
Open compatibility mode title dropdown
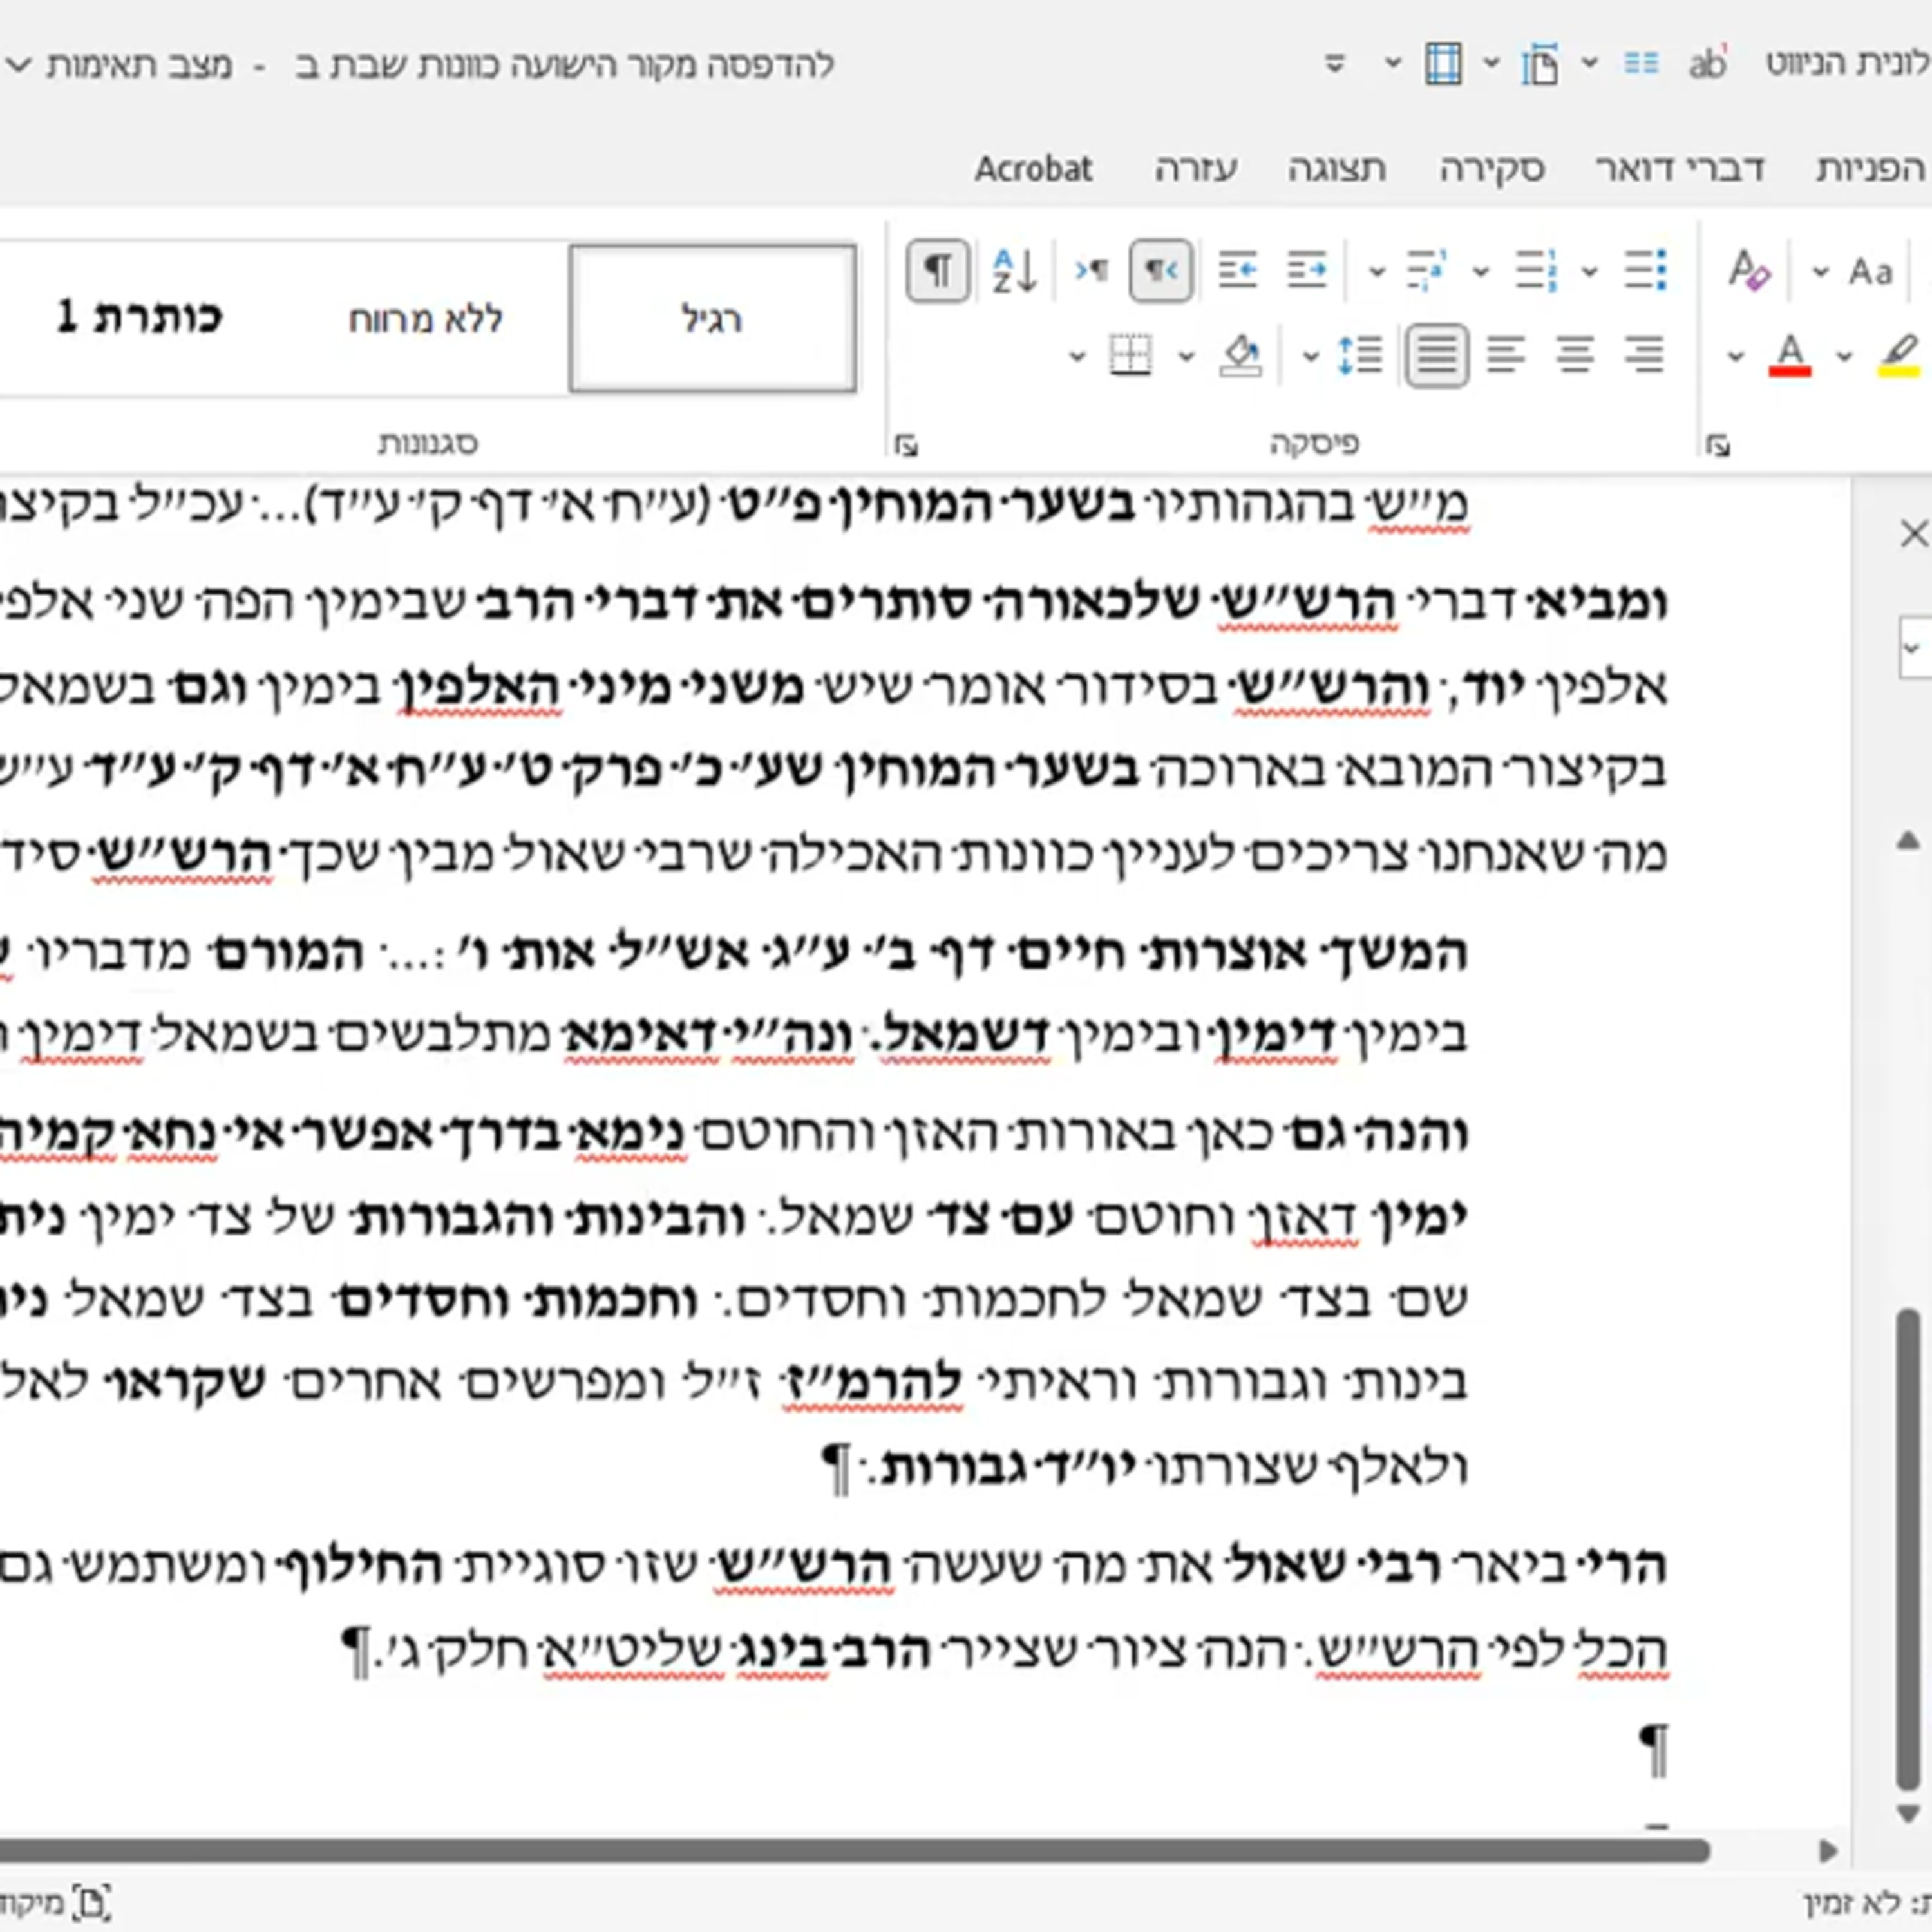coord(17,66)
